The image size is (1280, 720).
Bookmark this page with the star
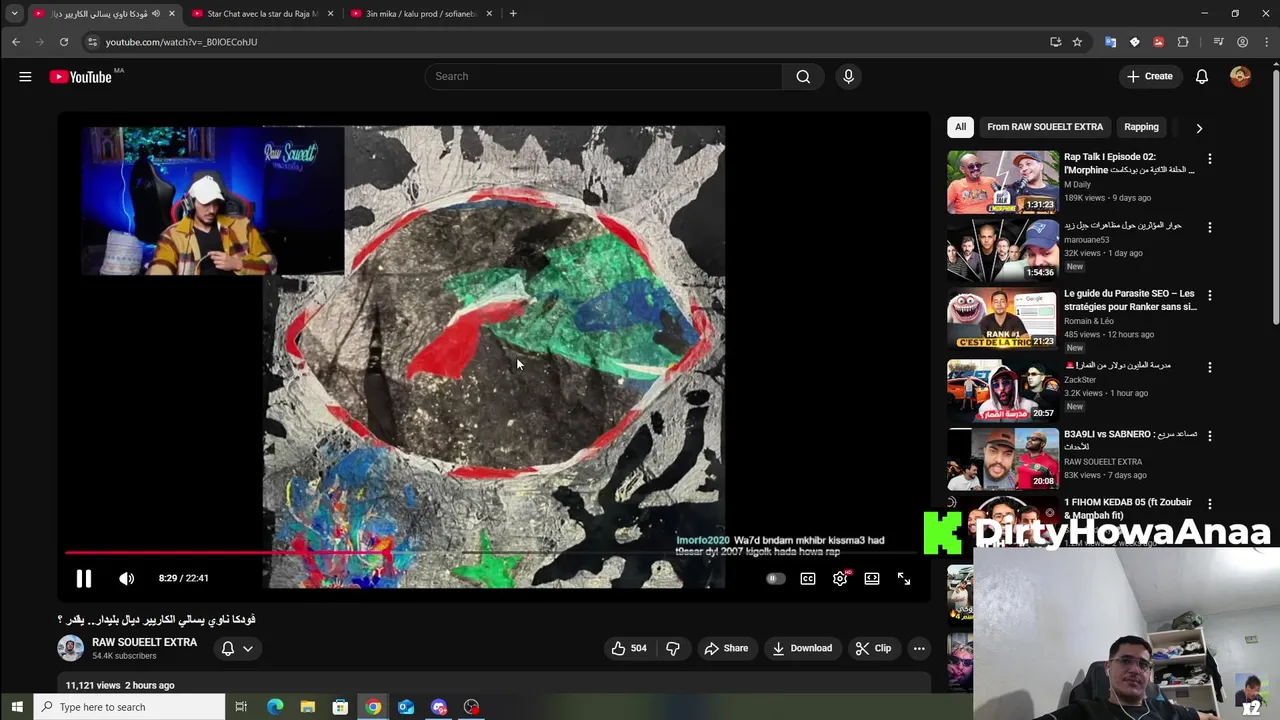(1077, 42)
